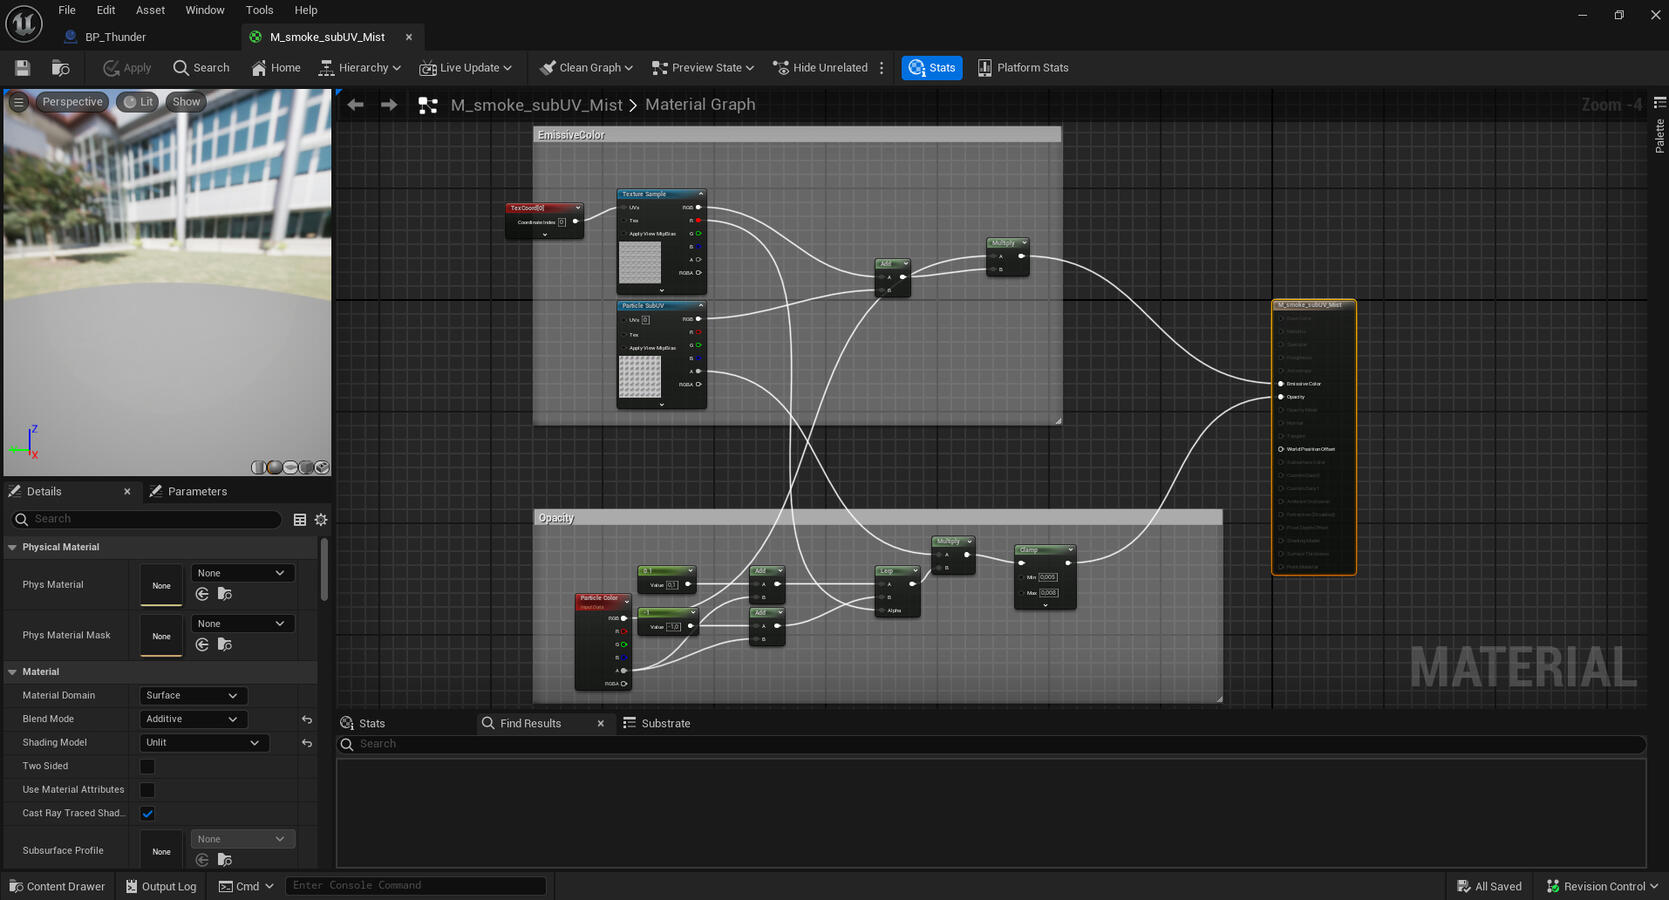Open the Shading Model Unlit dropdown

(202, 743)
